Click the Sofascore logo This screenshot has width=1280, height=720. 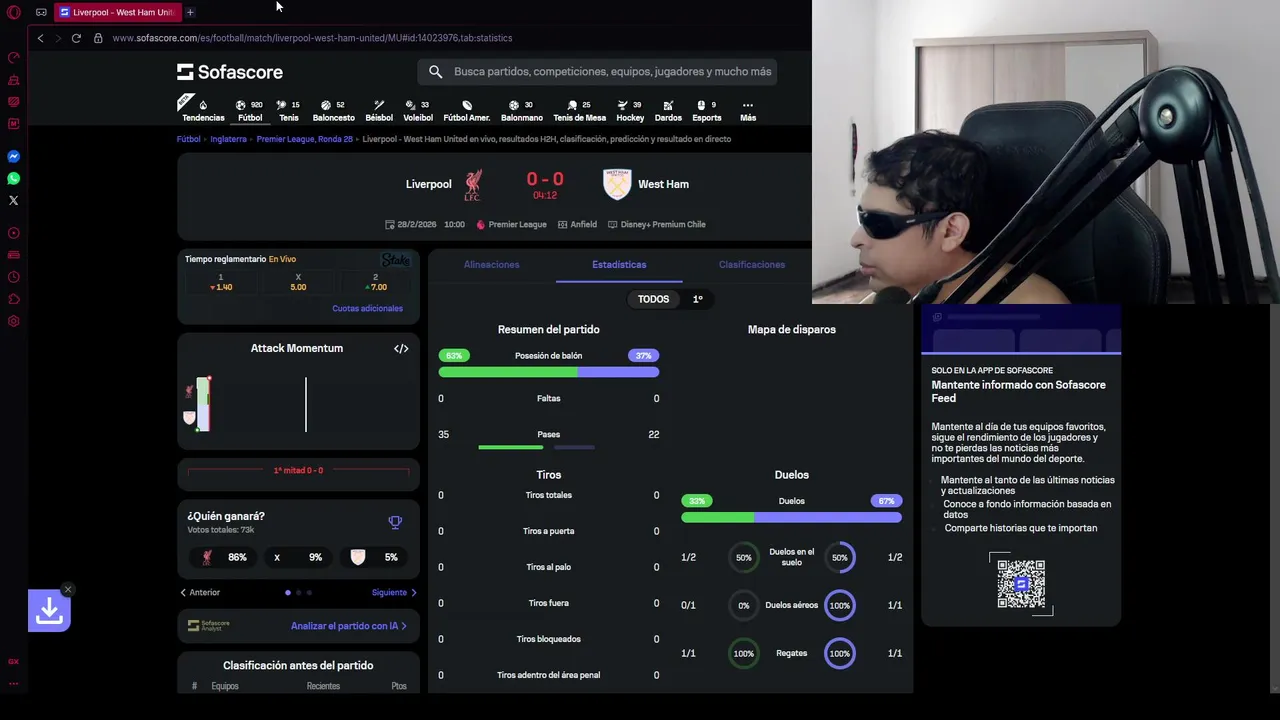(x=230, y=72)
